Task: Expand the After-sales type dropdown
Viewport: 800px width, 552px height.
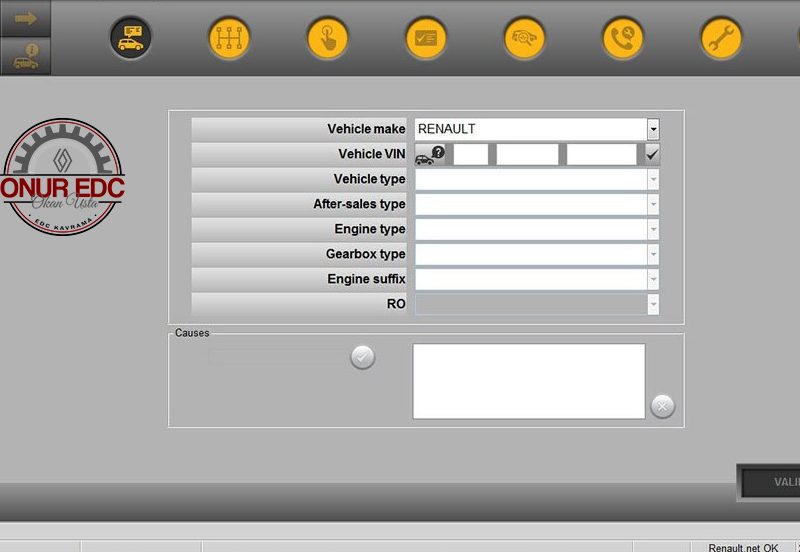Action: (653, 205)
